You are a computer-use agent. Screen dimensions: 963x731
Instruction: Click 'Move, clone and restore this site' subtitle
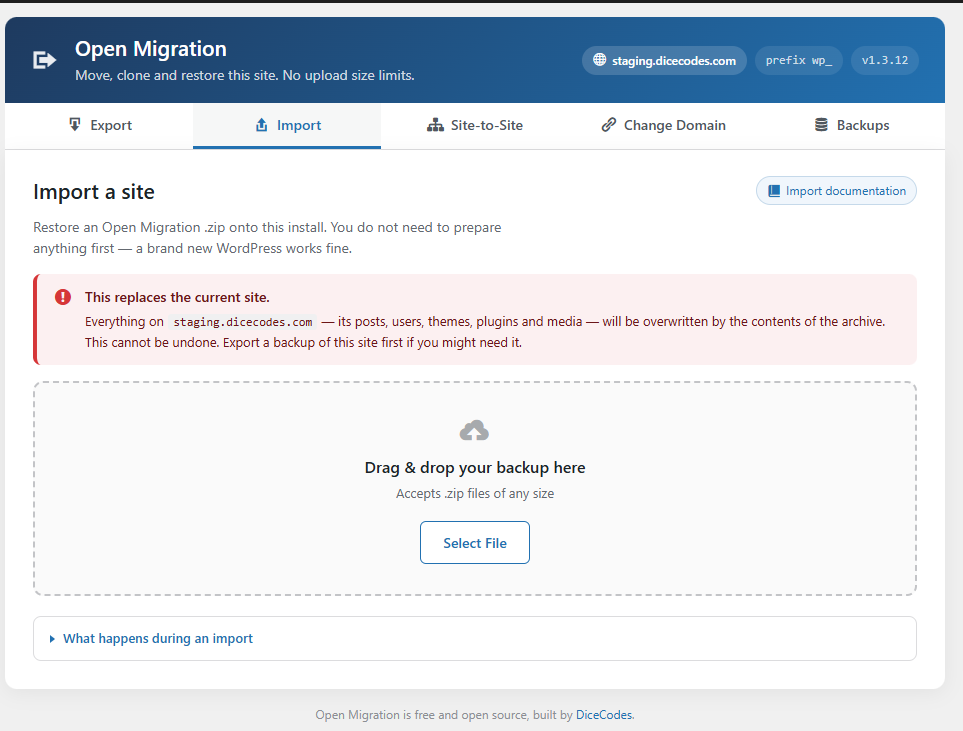tap(244, 76)
